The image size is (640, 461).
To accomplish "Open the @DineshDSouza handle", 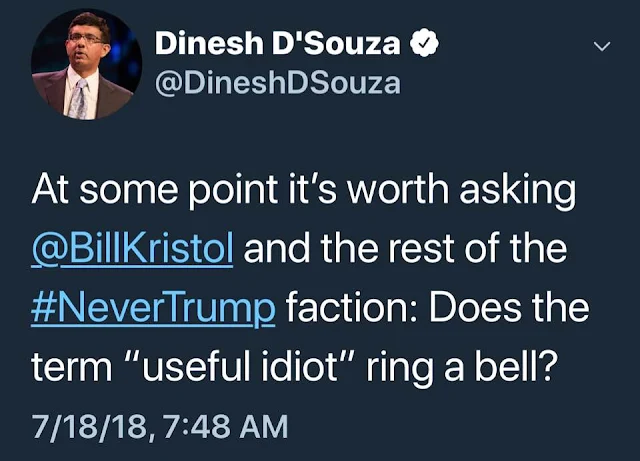I will point(277,83).
